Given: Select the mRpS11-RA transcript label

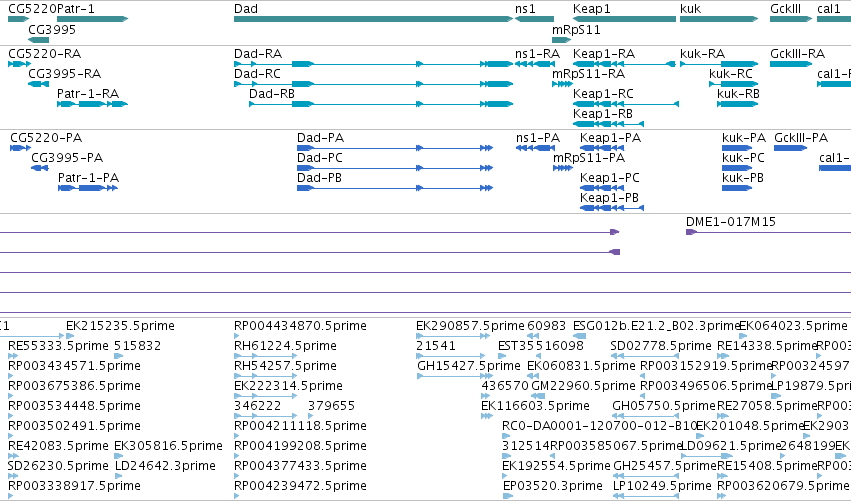Looking at the screenshot, I should [x=588, y=73].
